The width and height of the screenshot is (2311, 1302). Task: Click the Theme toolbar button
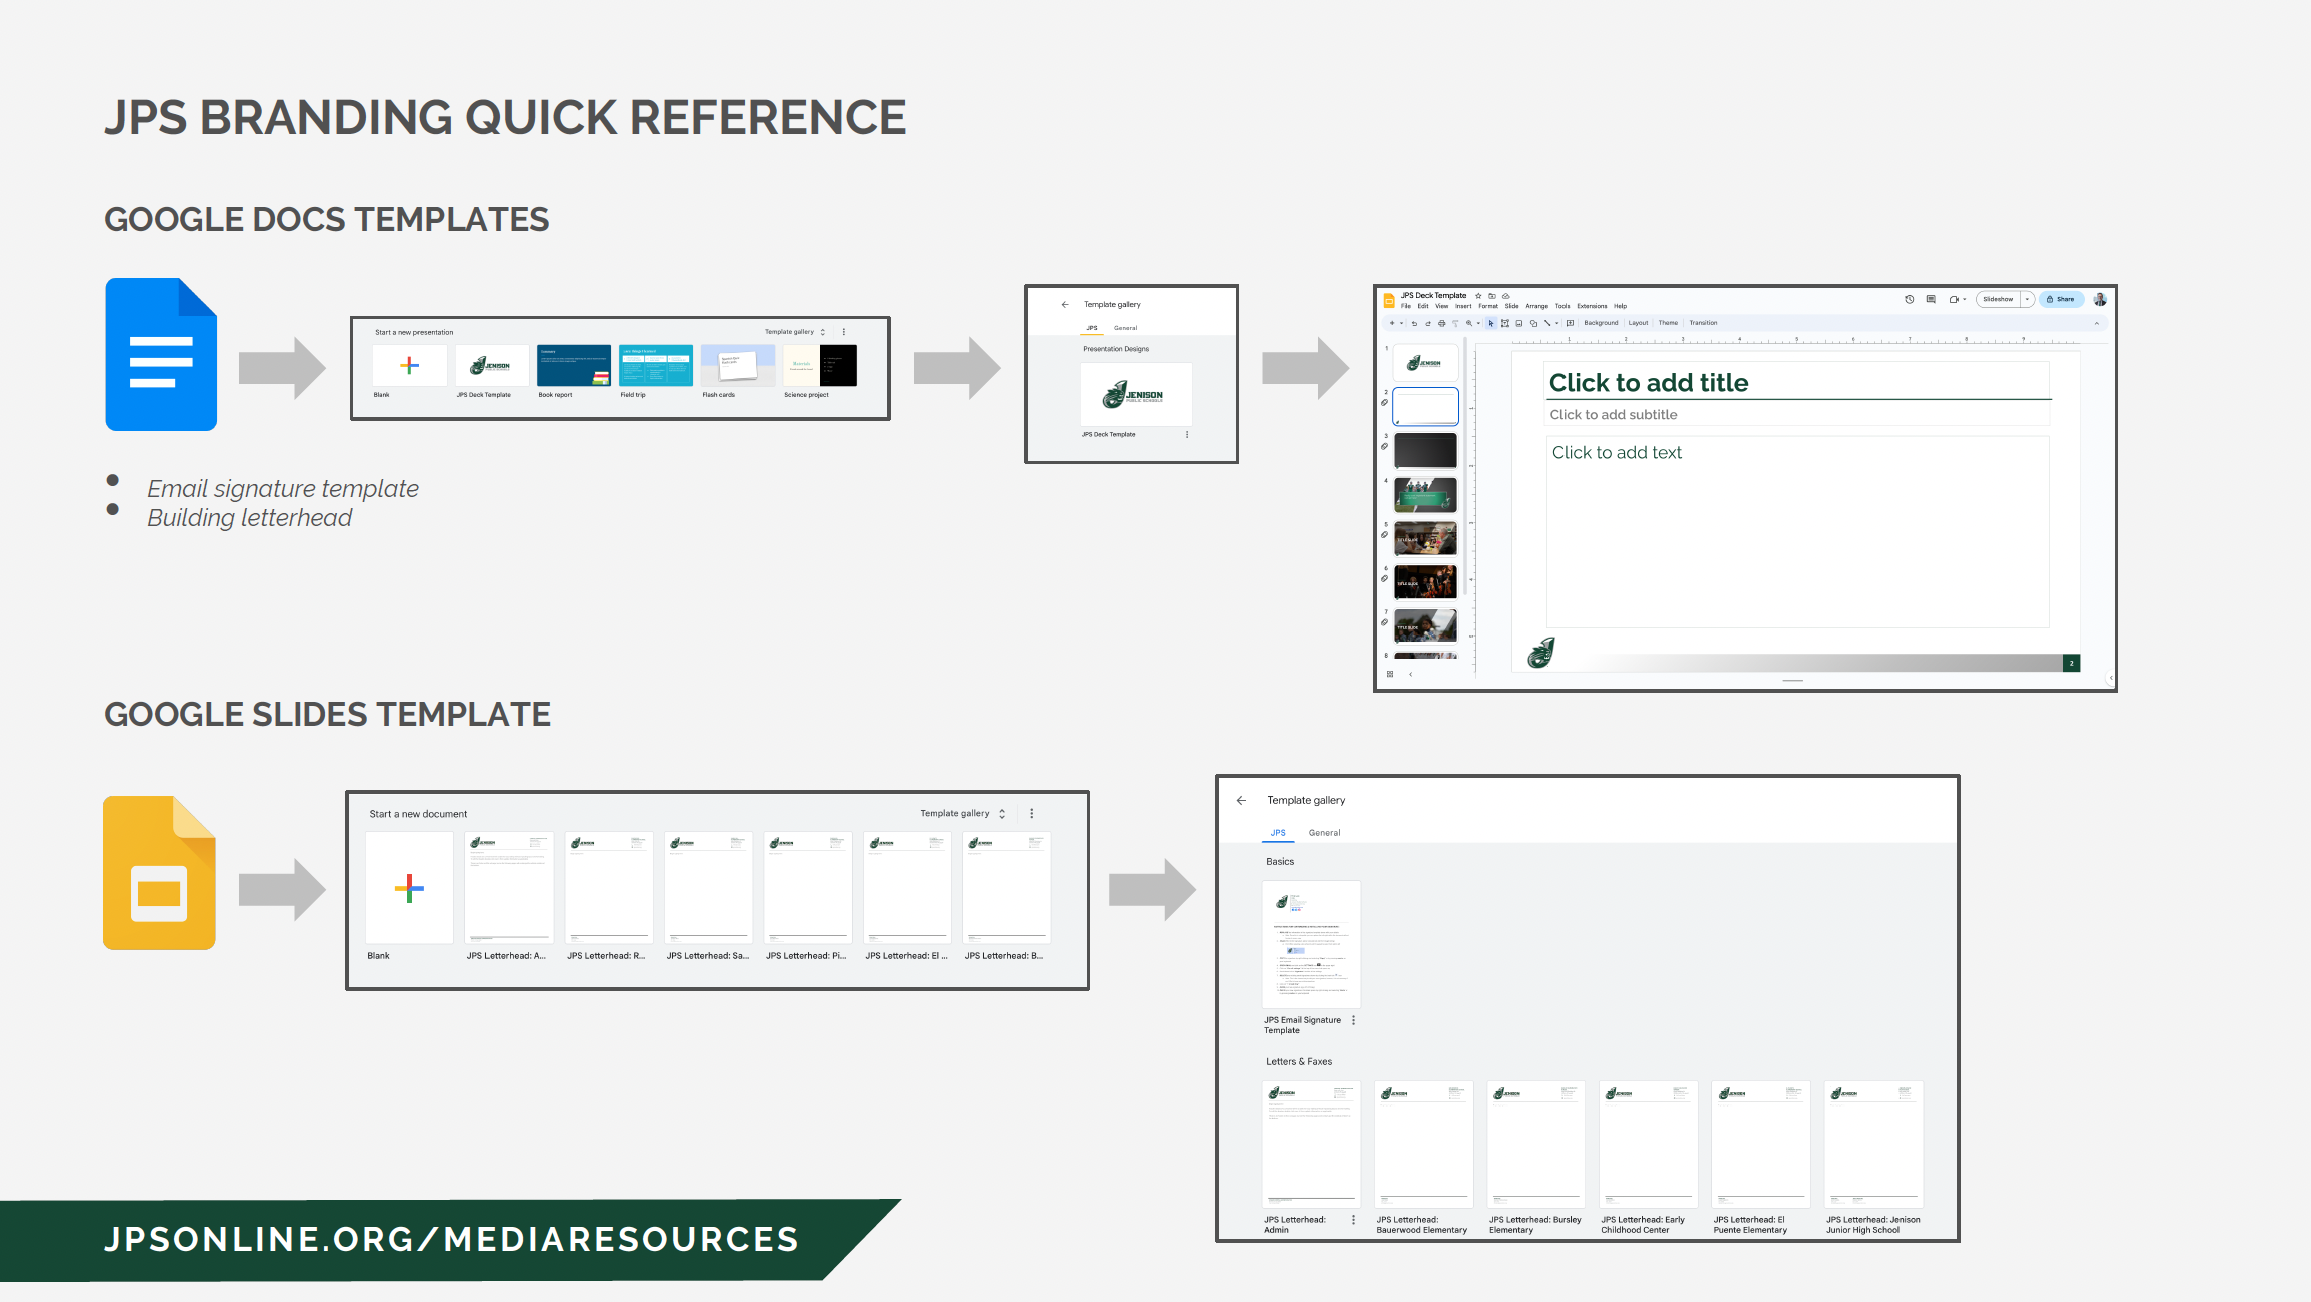[1668, 323]
